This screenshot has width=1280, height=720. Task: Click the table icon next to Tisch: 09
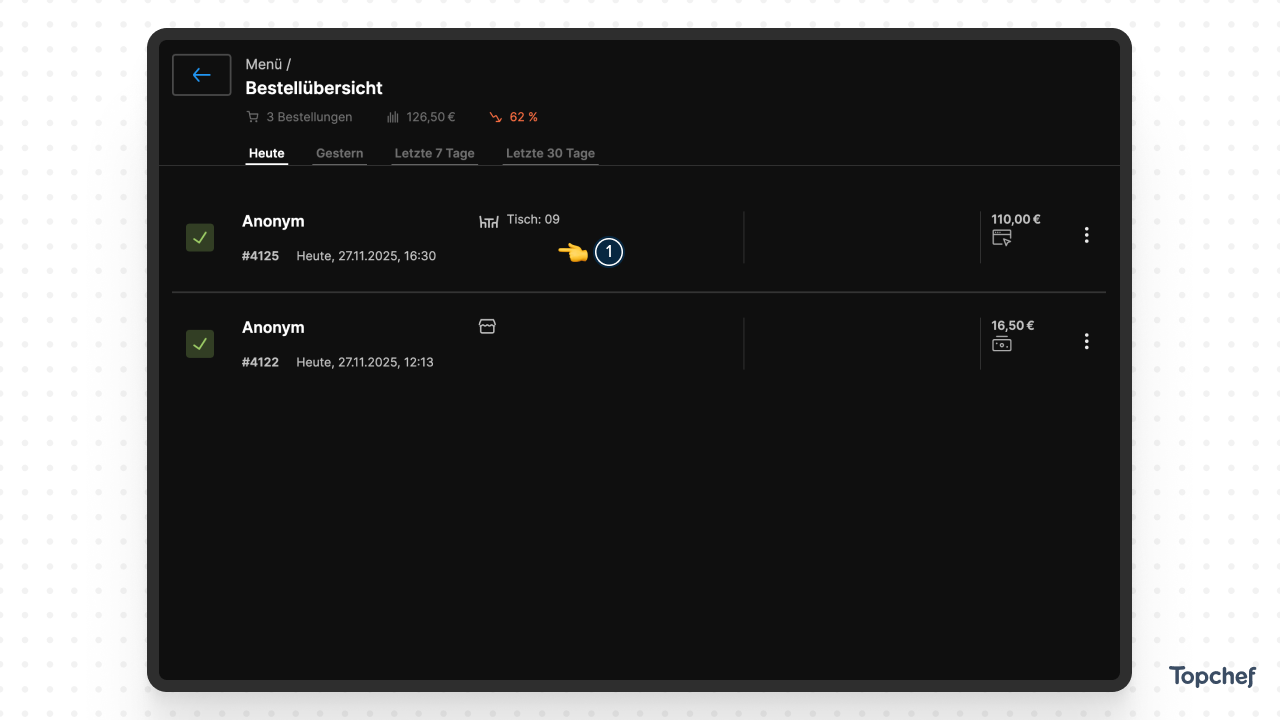pos(488,221)
